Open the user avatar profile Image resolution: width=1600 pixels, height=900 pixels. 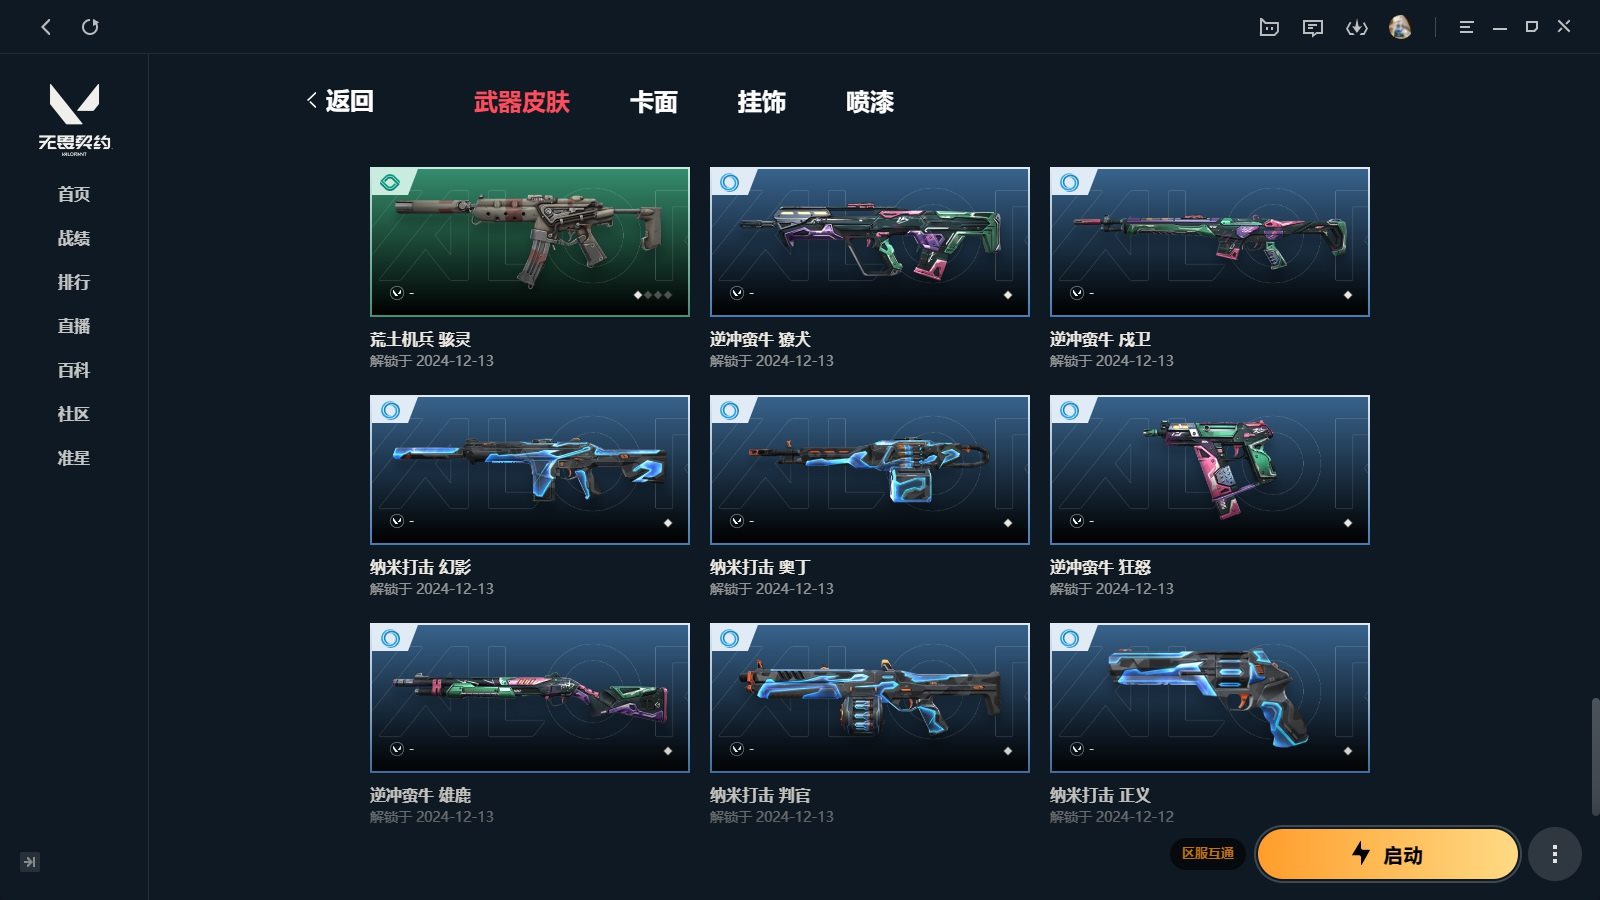click(1400, 27)
